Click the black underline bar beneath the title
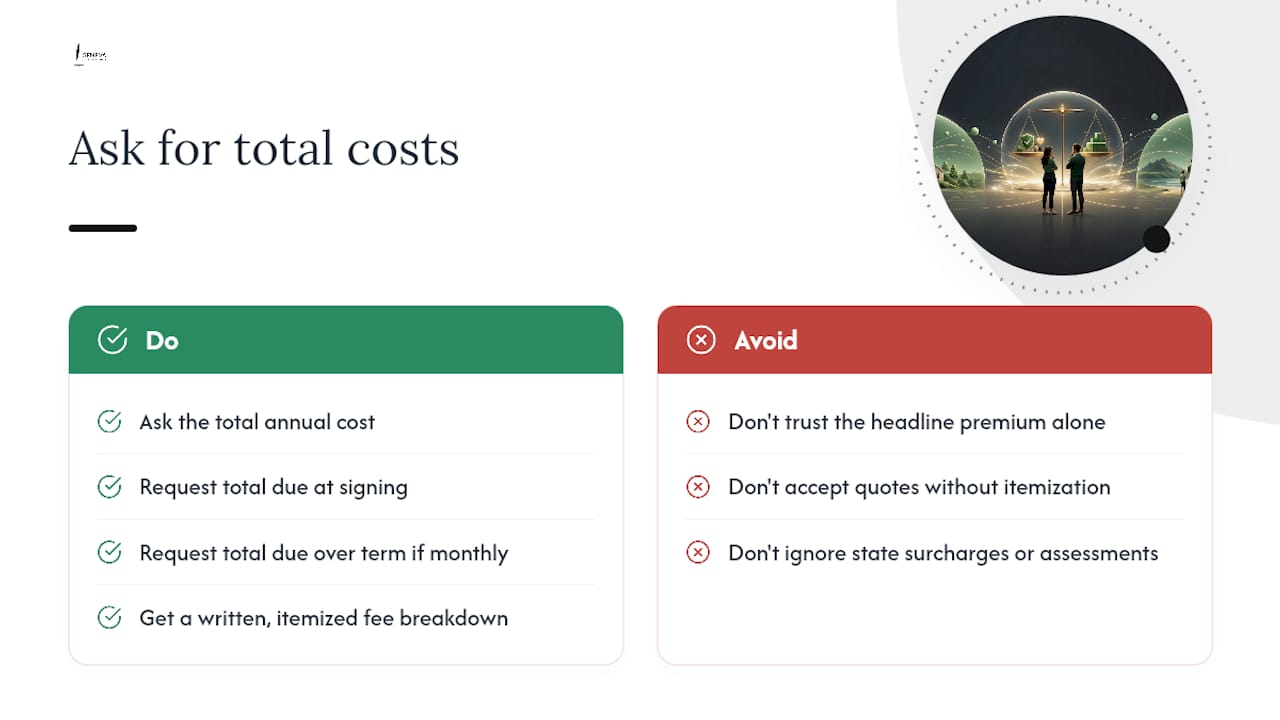 click(103, 228)
